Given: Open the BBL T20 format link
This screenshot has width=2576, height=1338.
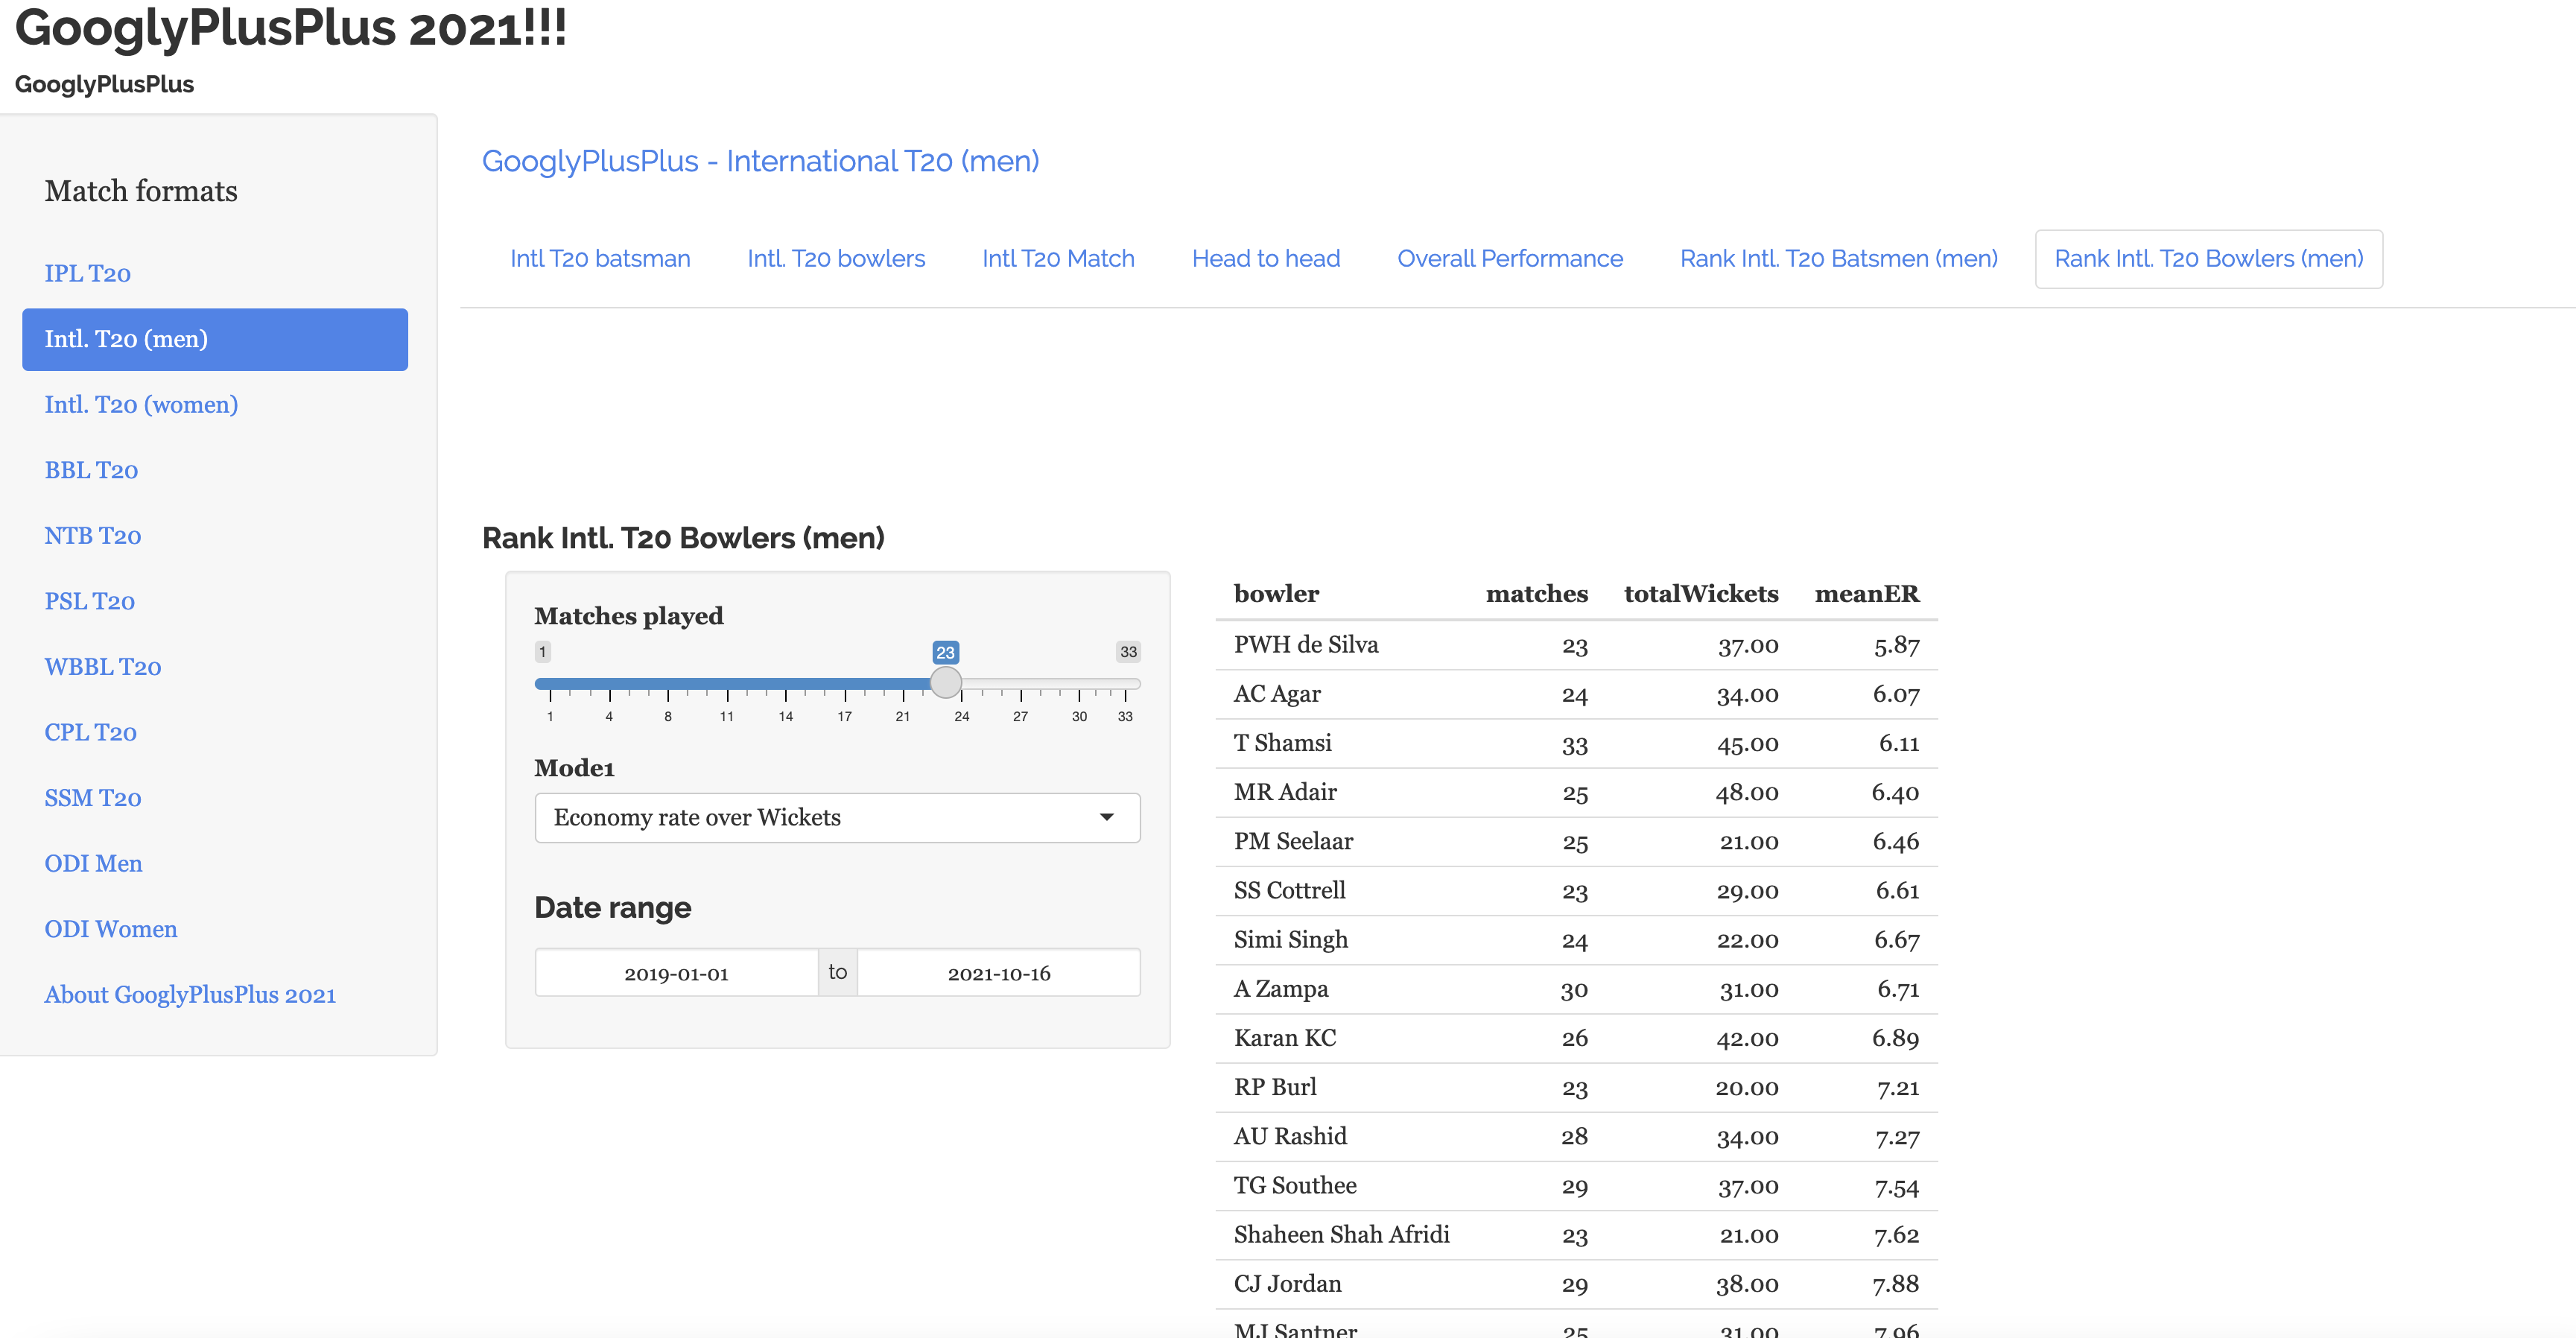Looking at the screenshot, I should click(x=91, y=470).
